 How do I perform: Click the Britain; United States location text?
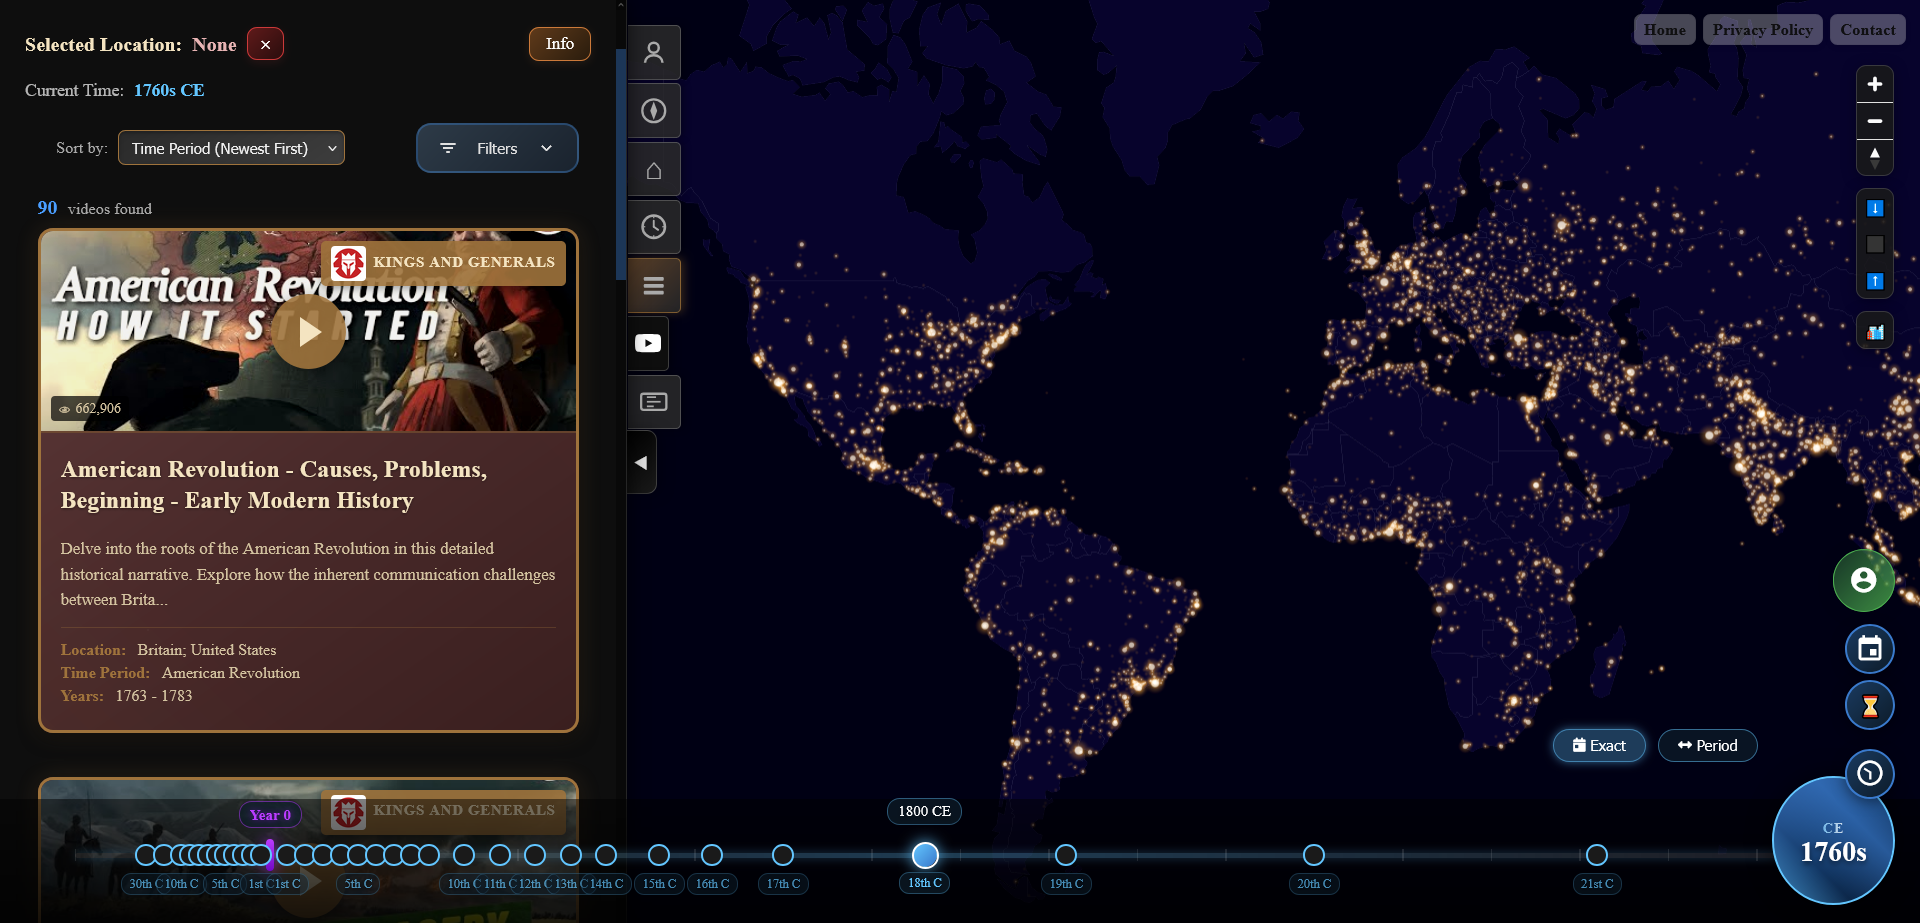tap(207, 650)
